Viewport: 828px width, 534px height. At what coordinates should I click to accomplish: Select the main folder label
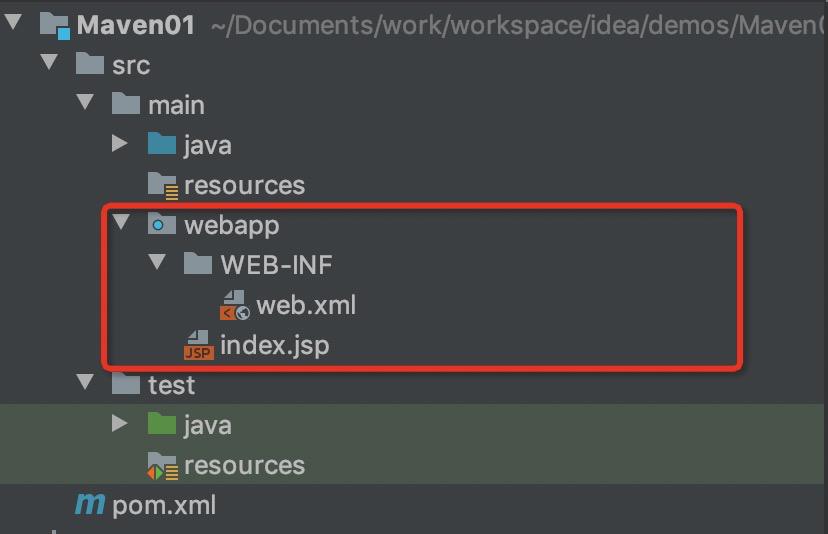coord(176,105)
